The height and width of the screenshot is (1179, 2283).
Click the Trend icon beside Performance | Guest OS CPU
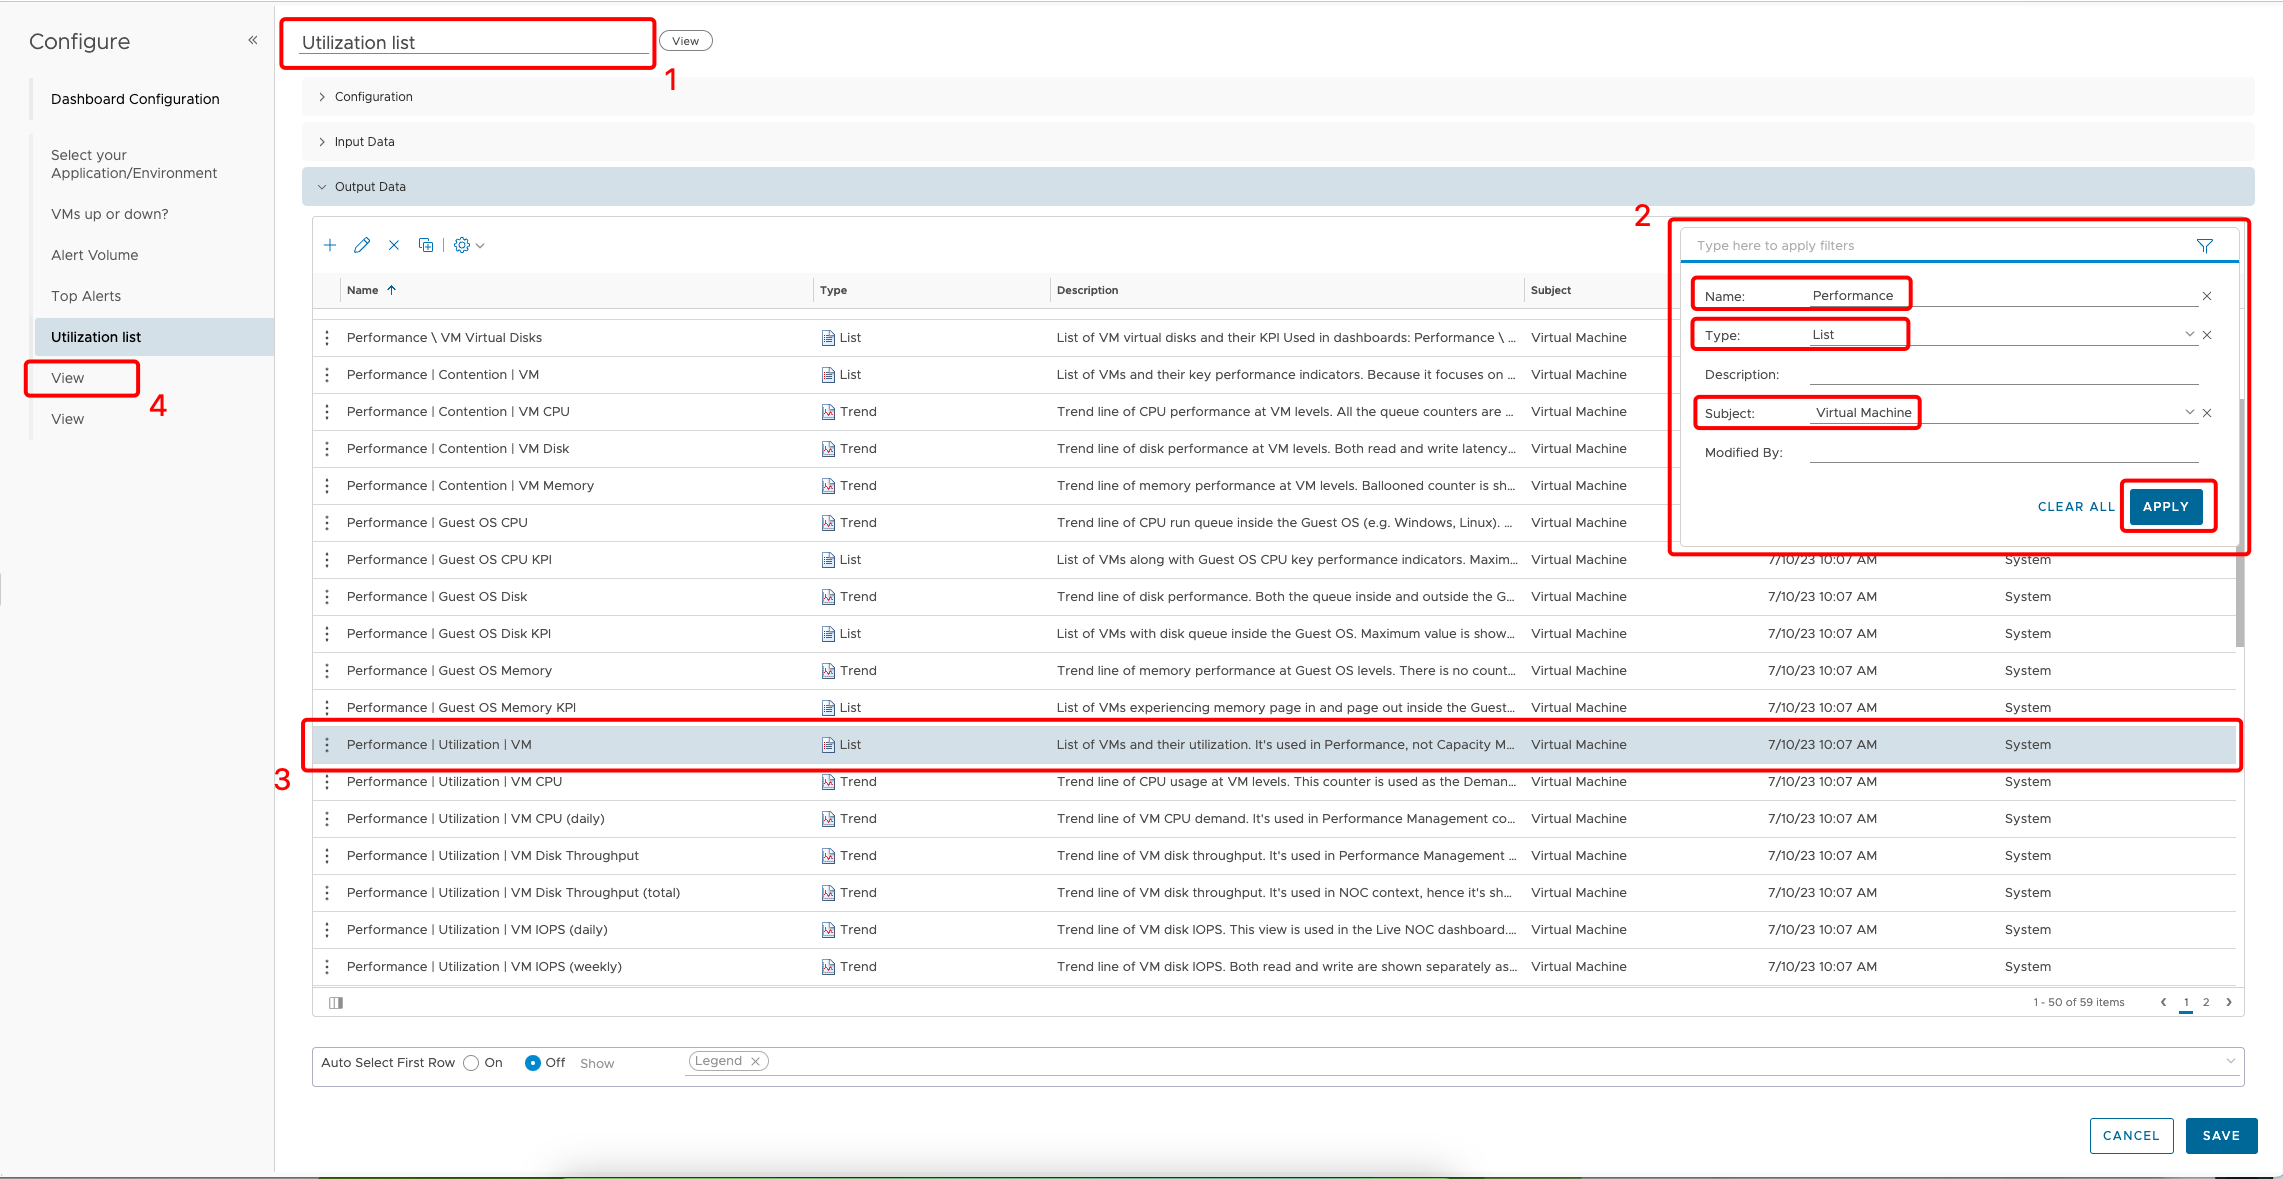point(827,522)
